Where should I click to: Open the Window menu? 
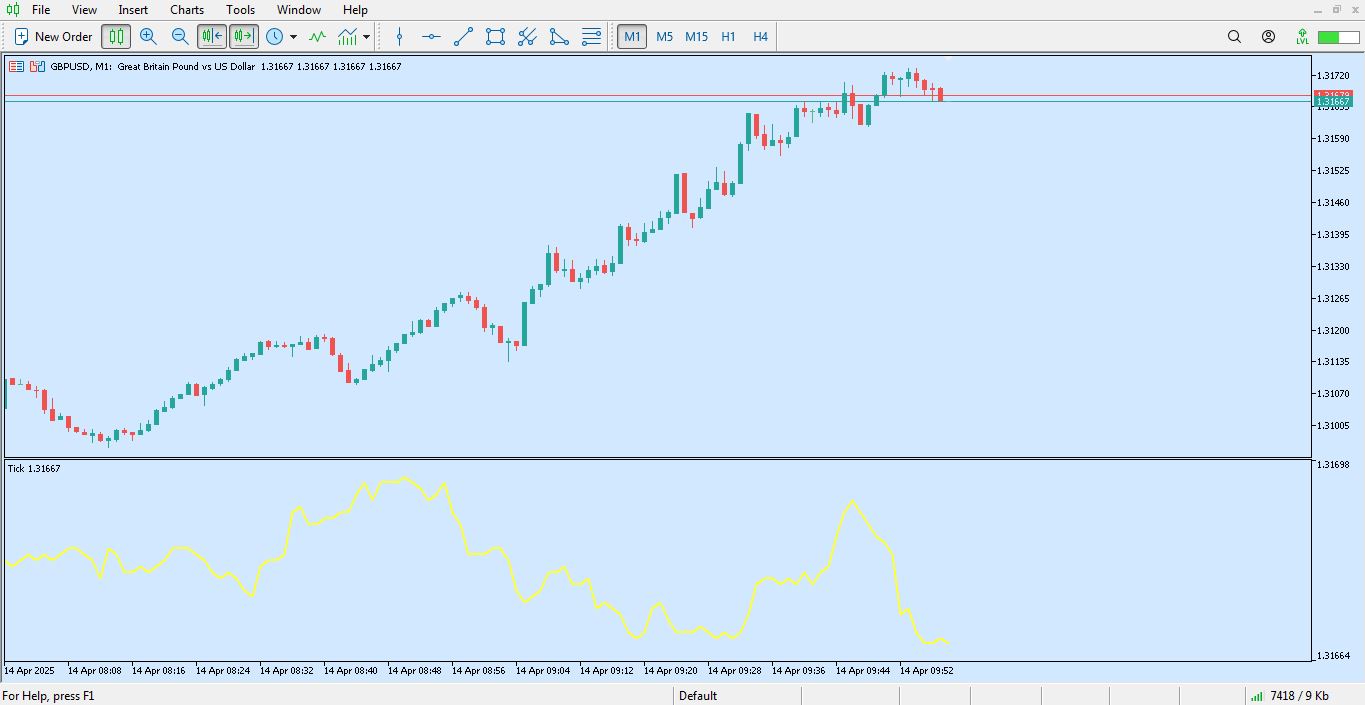click(299, 10)
